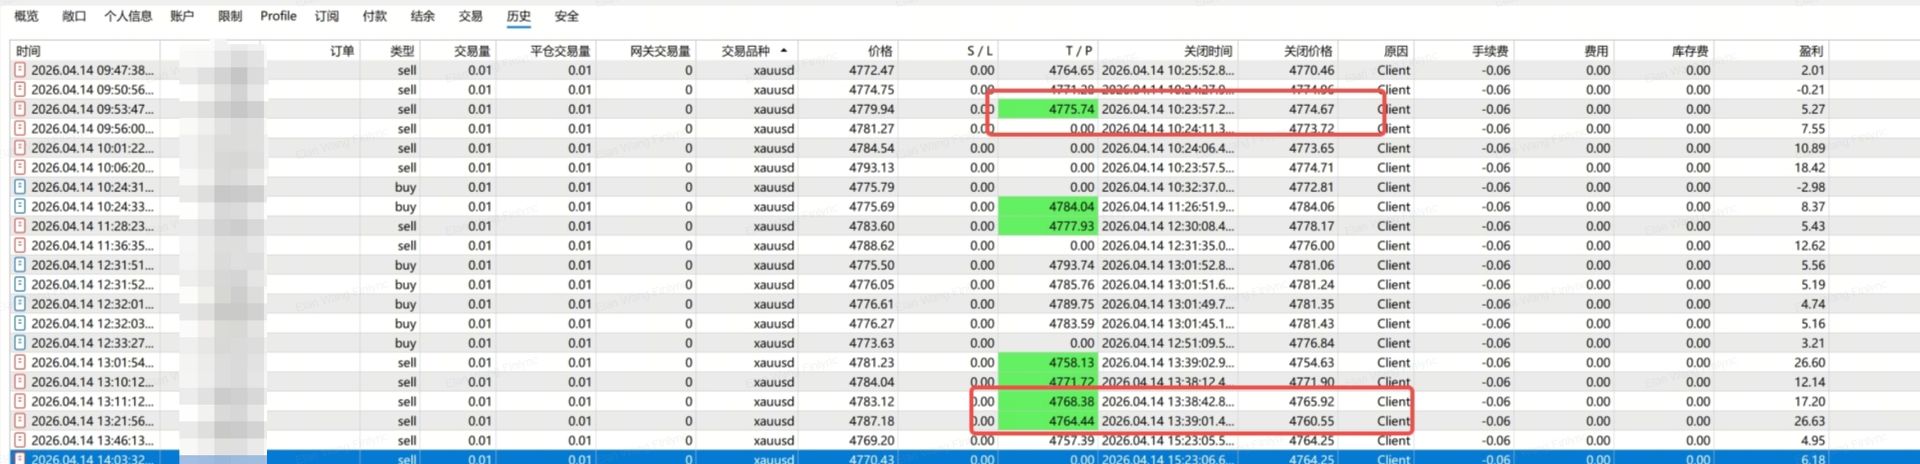Click the sort arrow beside 交易品种 header
This screenshot has width=1920, height=464.
pos(784,50)
